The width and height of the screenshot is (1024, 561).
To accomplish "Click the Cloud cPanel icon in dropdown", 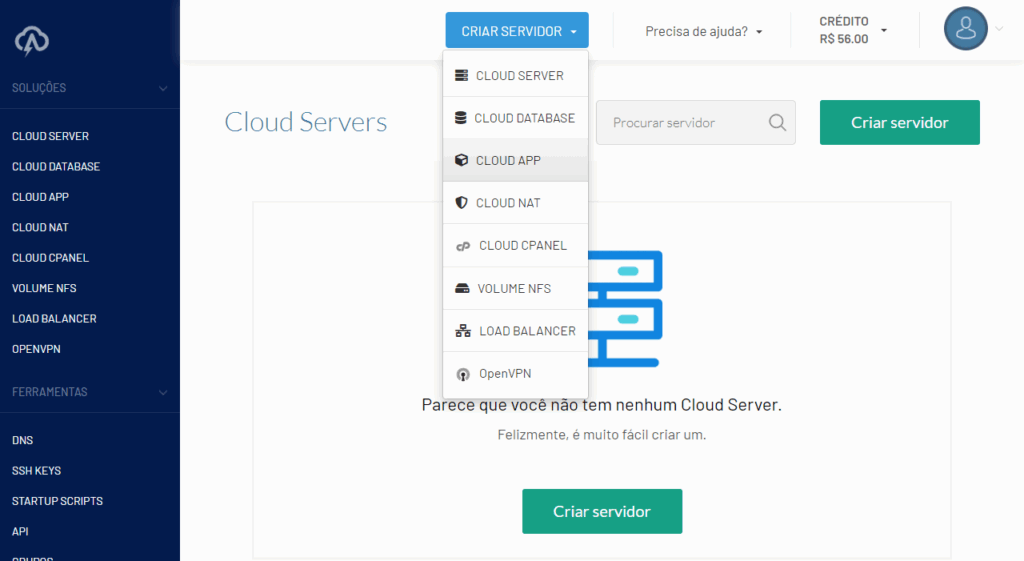I will 462,246.
